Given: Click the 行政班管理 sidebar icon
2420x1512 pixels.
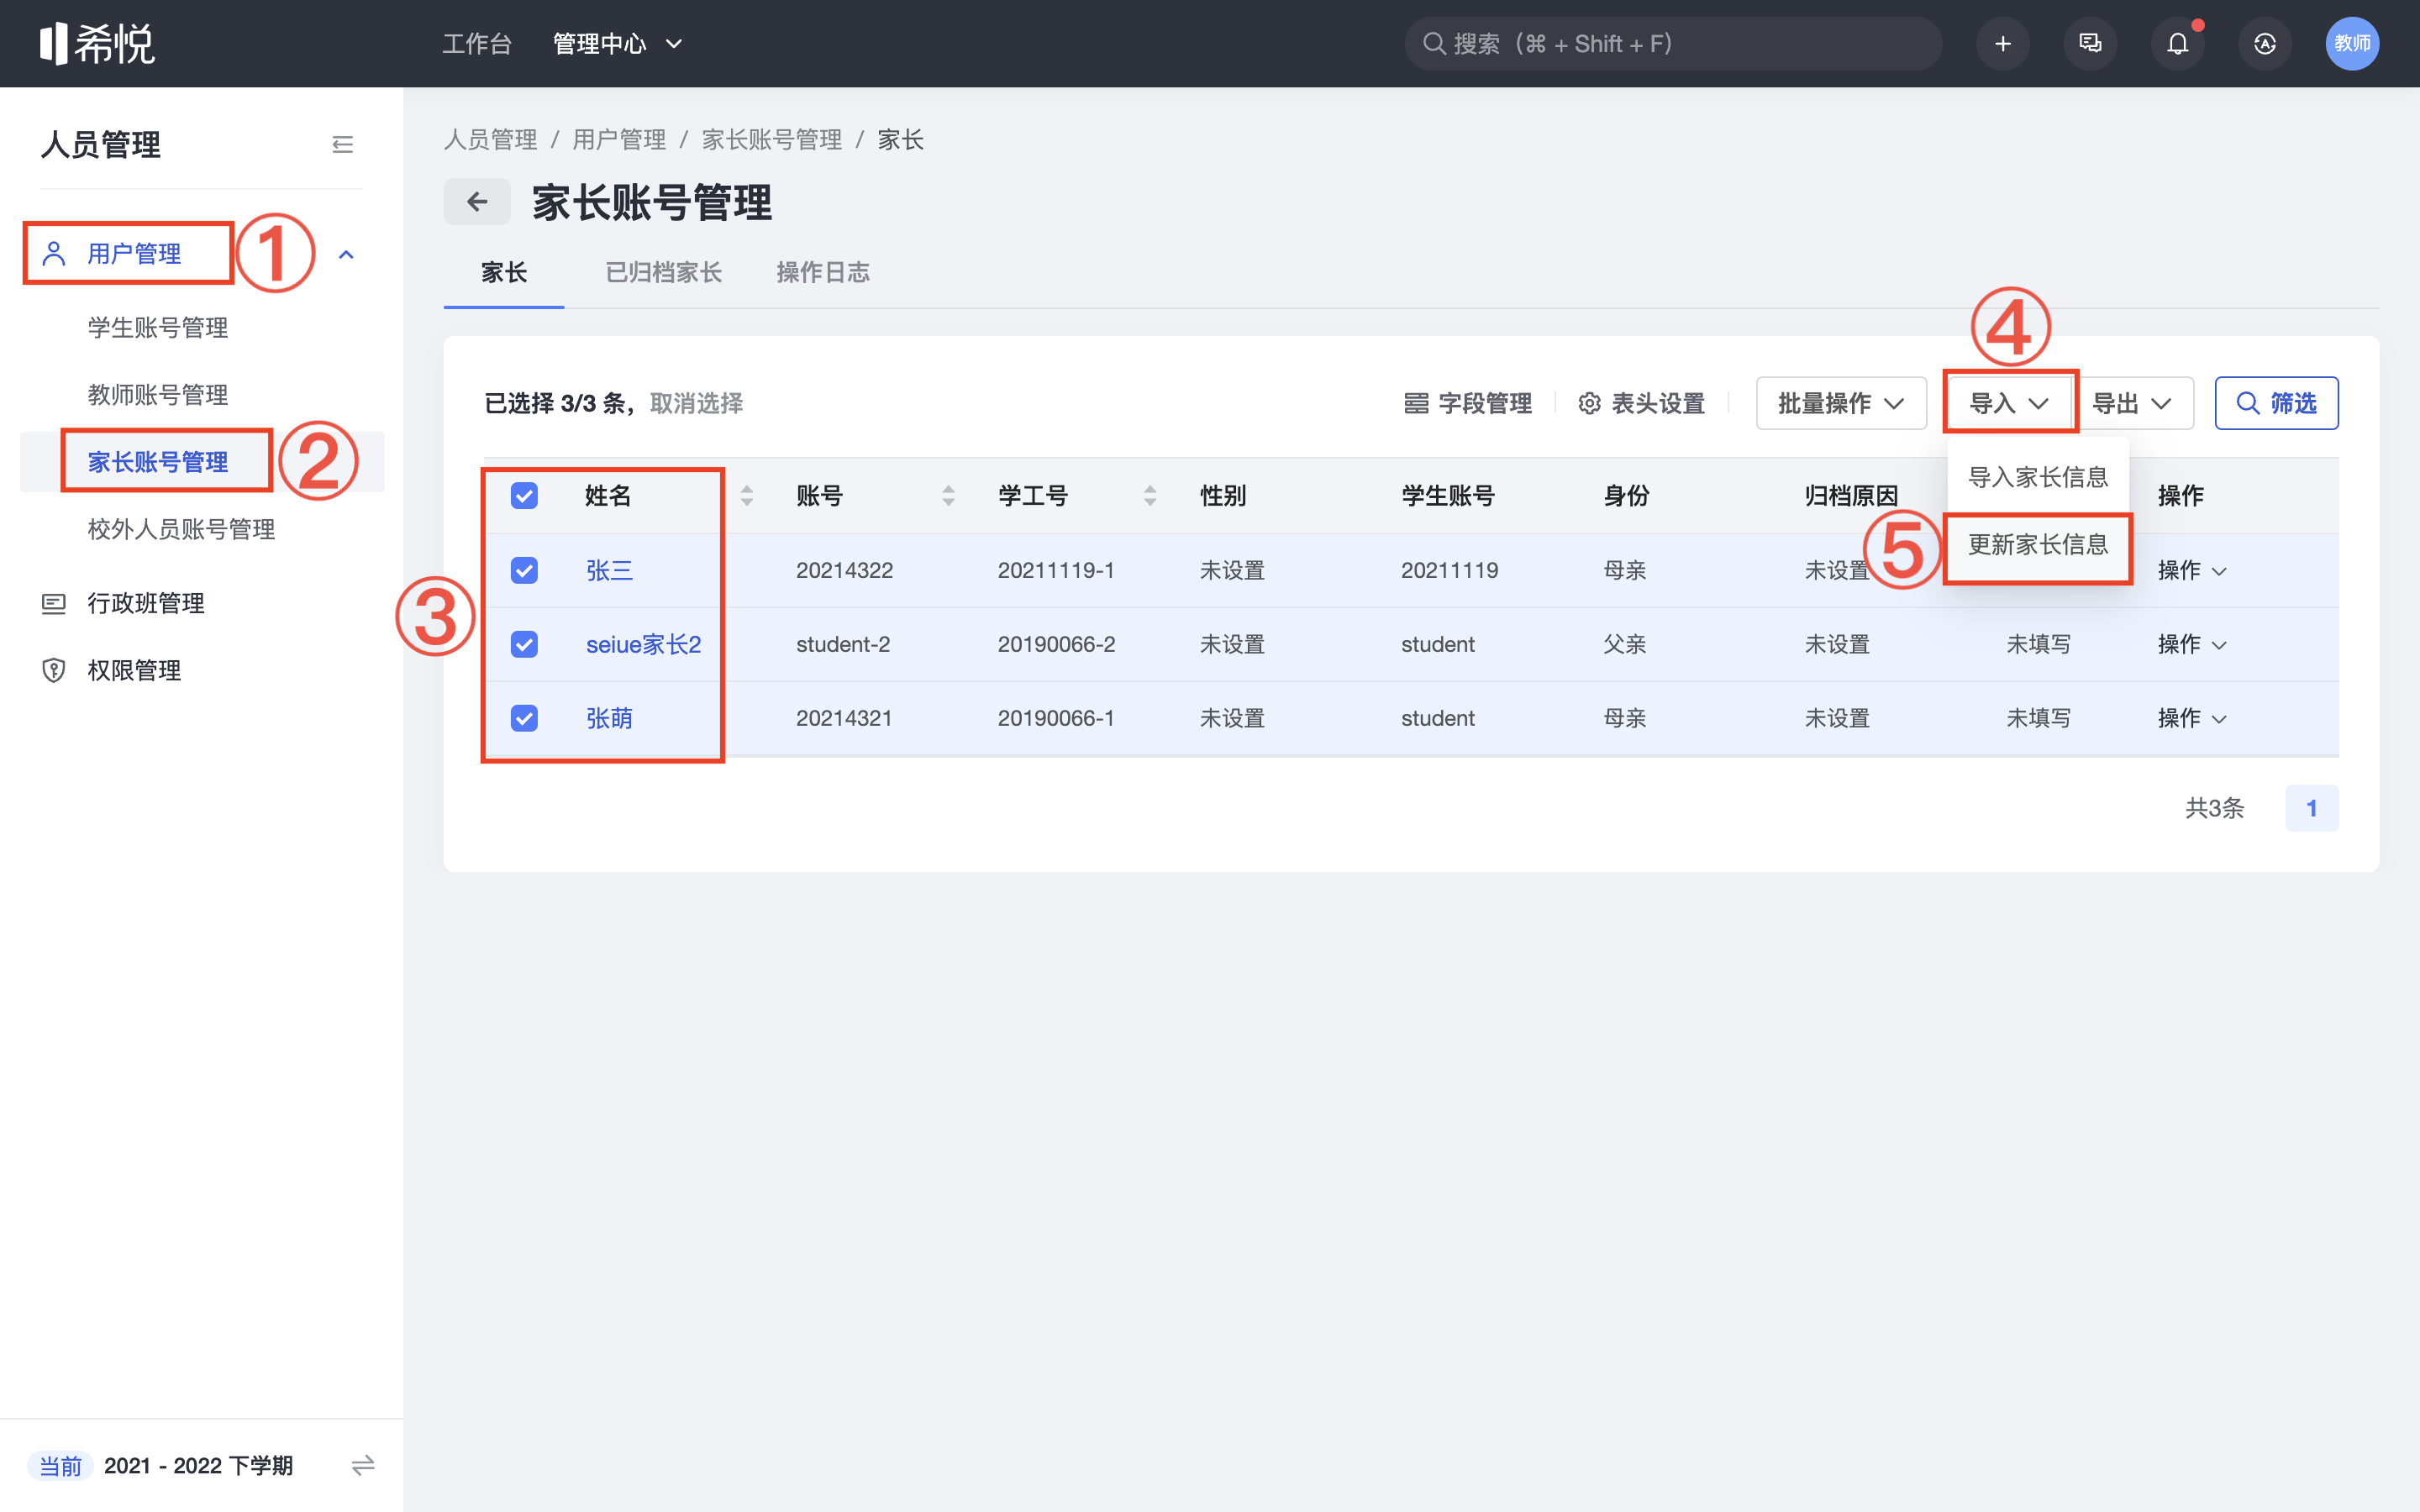Looking at the screenshot, I should 53,603.
